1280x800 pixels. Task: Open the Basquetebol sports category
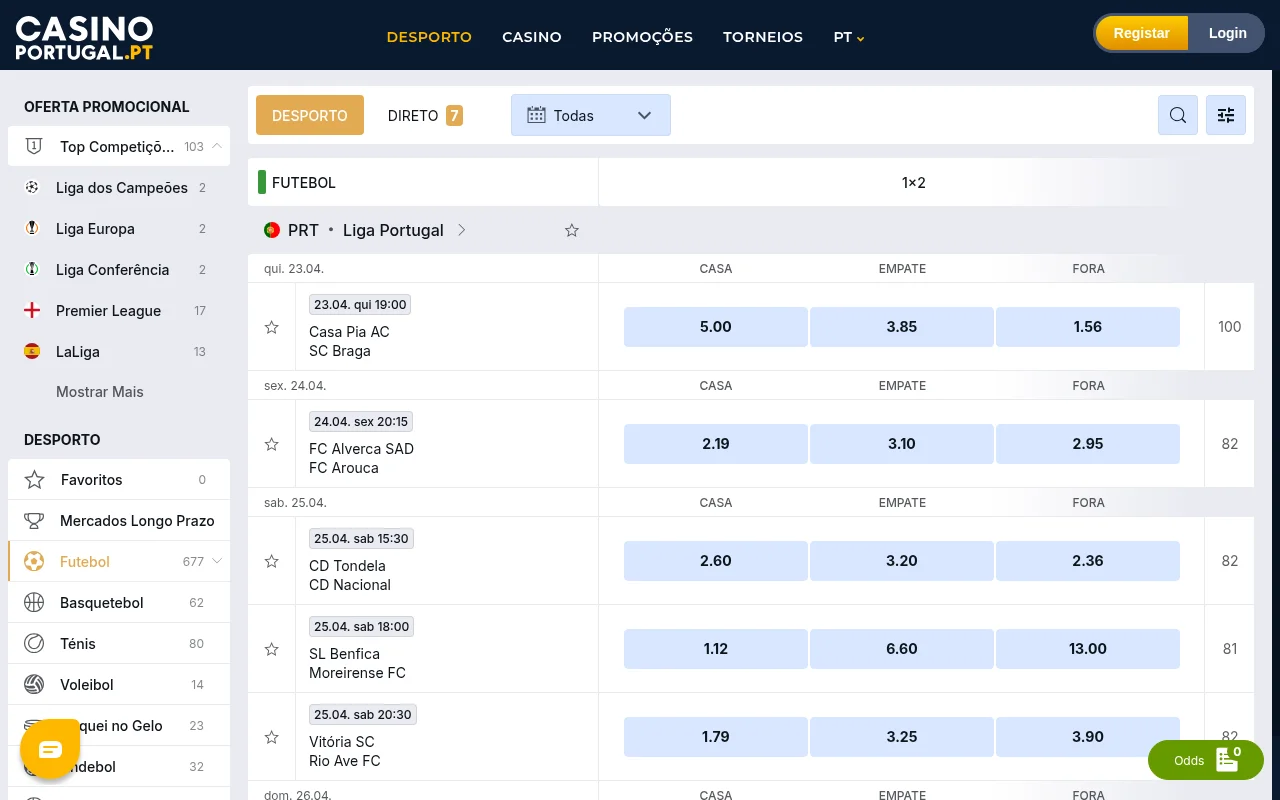click(x=119, y=603)
